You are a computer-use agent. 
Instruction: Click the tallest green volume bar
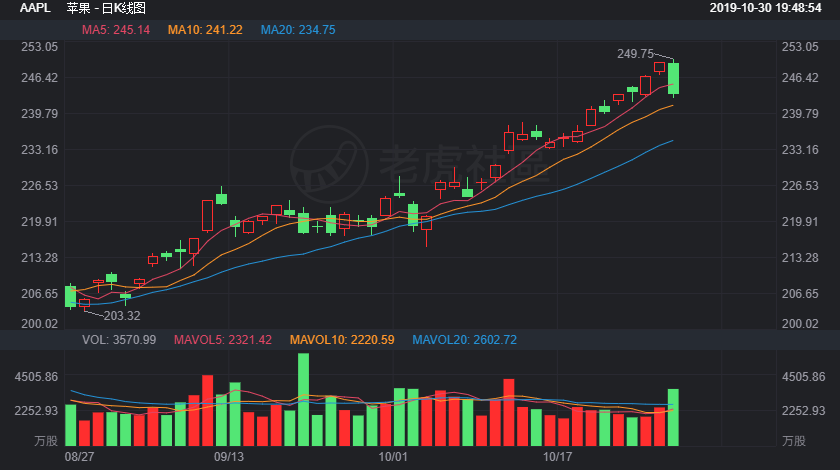pyautogui.click(x=303, y=400)
